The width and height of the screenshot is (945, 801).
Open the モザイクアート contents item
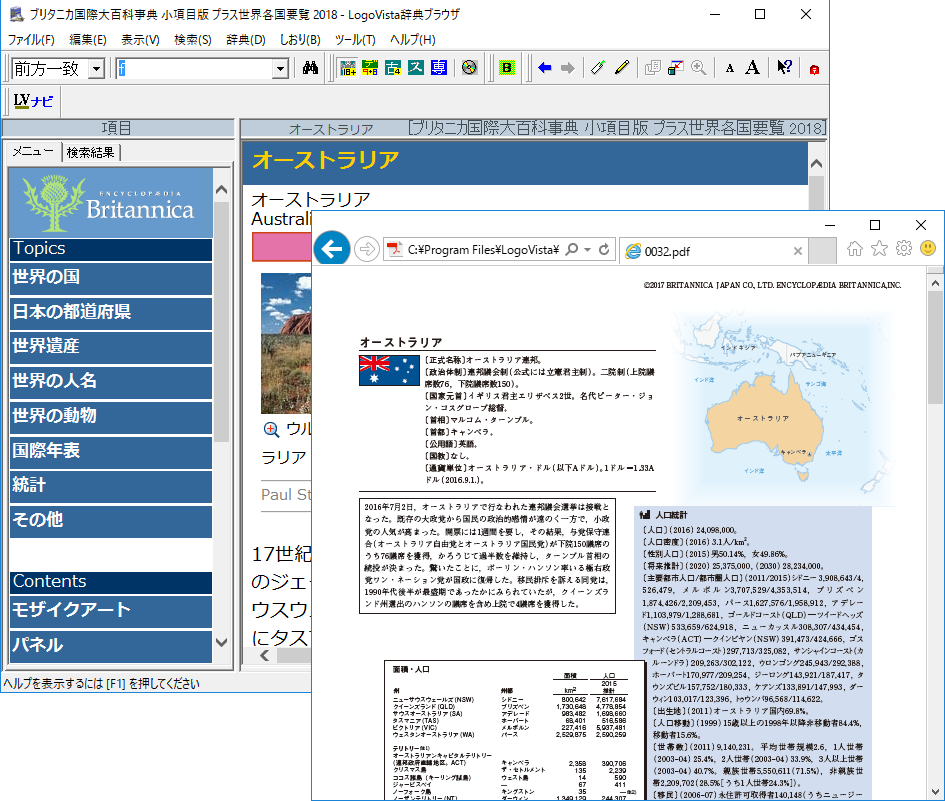tap(111, 611)
